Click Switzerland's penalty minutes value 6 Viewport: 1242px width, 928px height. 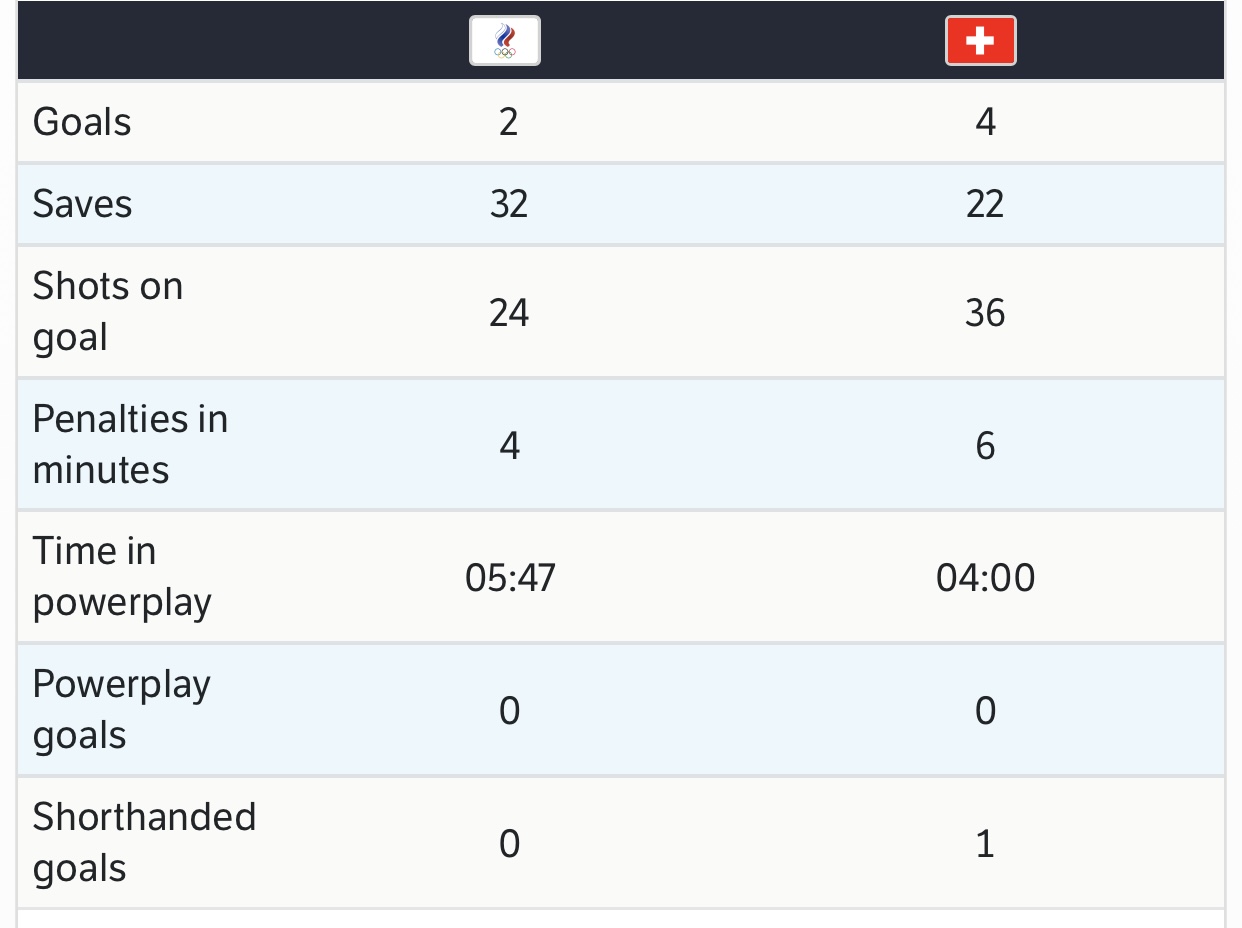pos(985,445)
